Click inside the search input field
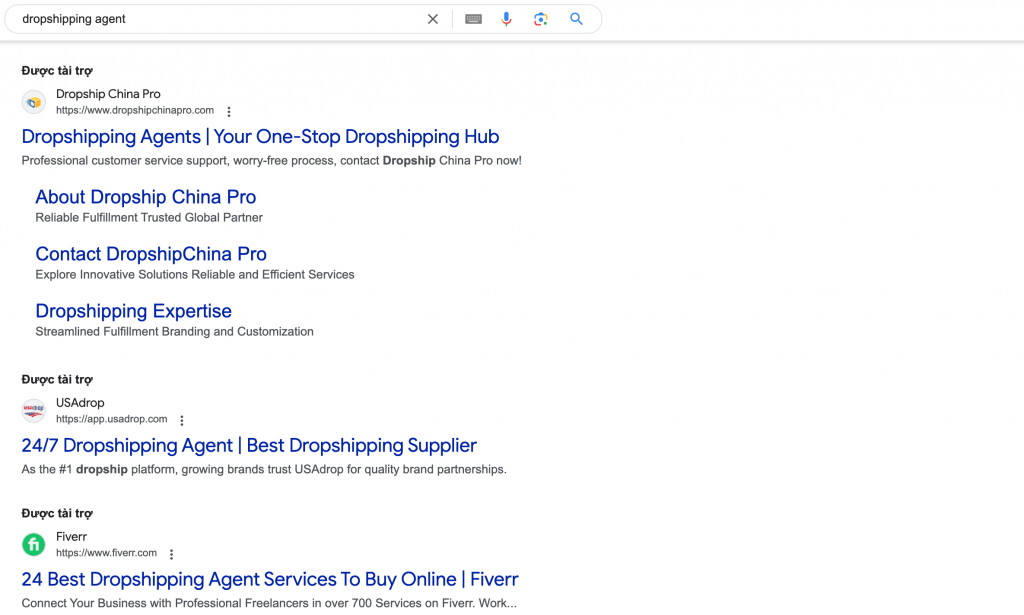Viewport: 1024px width, 615px height. click(200, 18)
